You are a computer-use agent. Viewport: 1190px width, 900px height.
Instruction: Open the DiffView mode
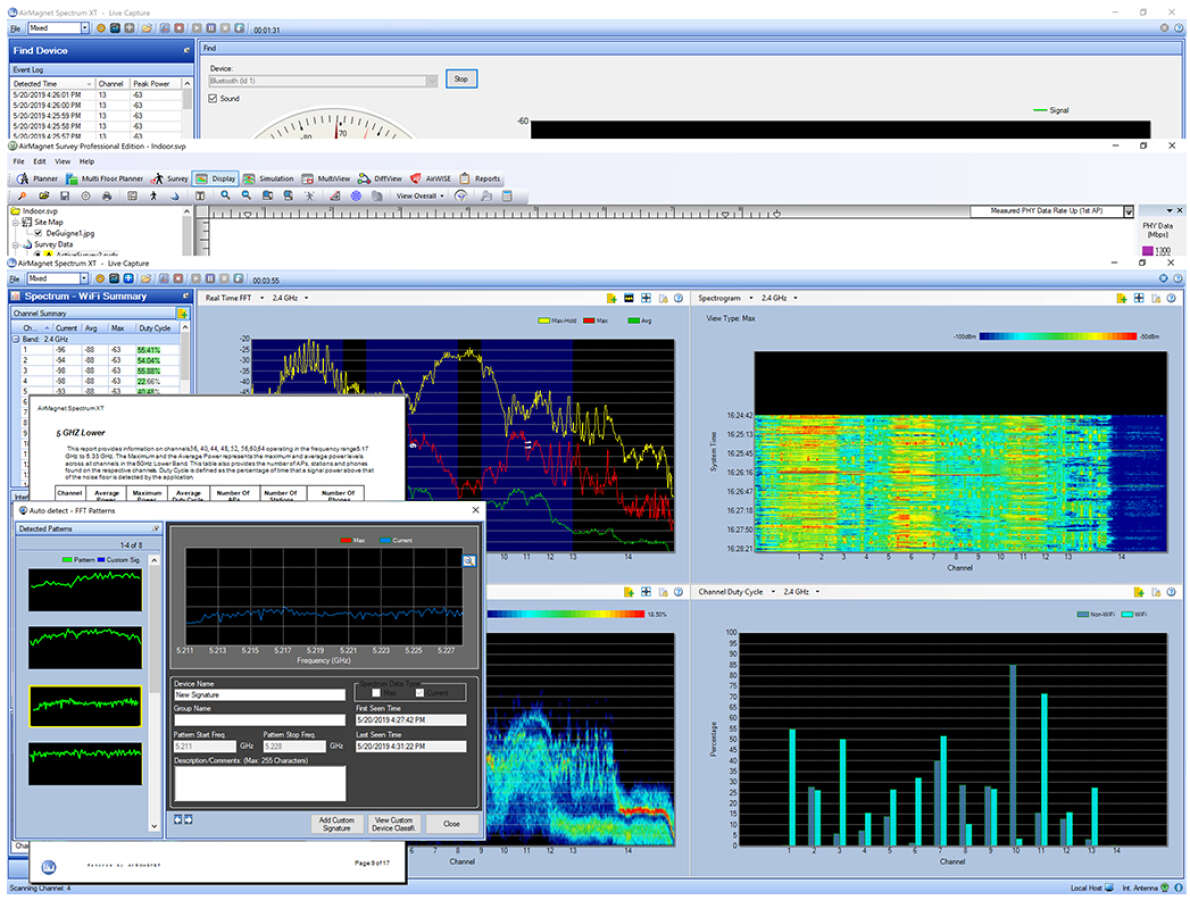coord(379,179)
